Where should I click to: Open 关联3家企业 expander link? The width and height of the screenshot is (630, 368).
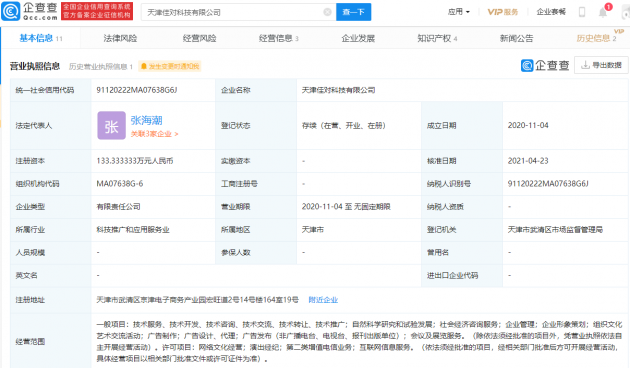(154, 134)
